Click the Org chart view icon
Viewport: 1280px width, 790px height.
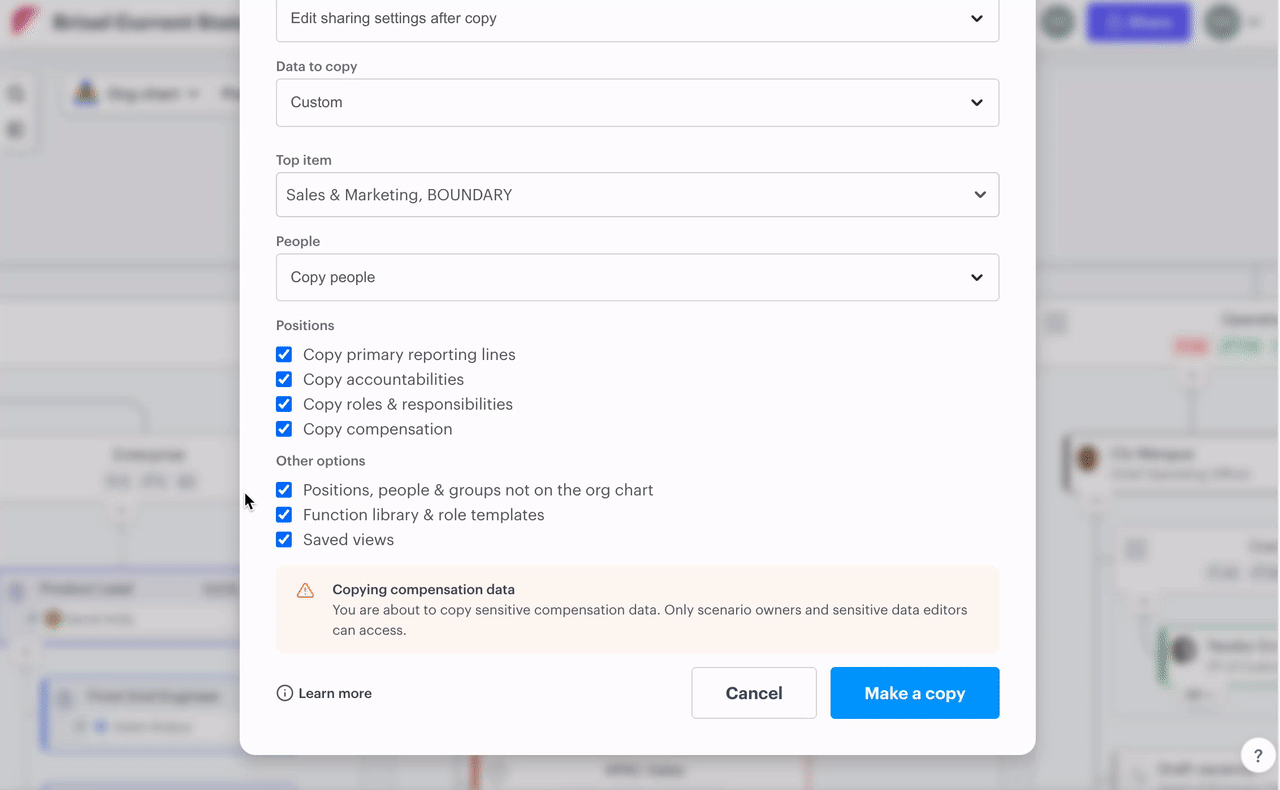pos(86,94)
